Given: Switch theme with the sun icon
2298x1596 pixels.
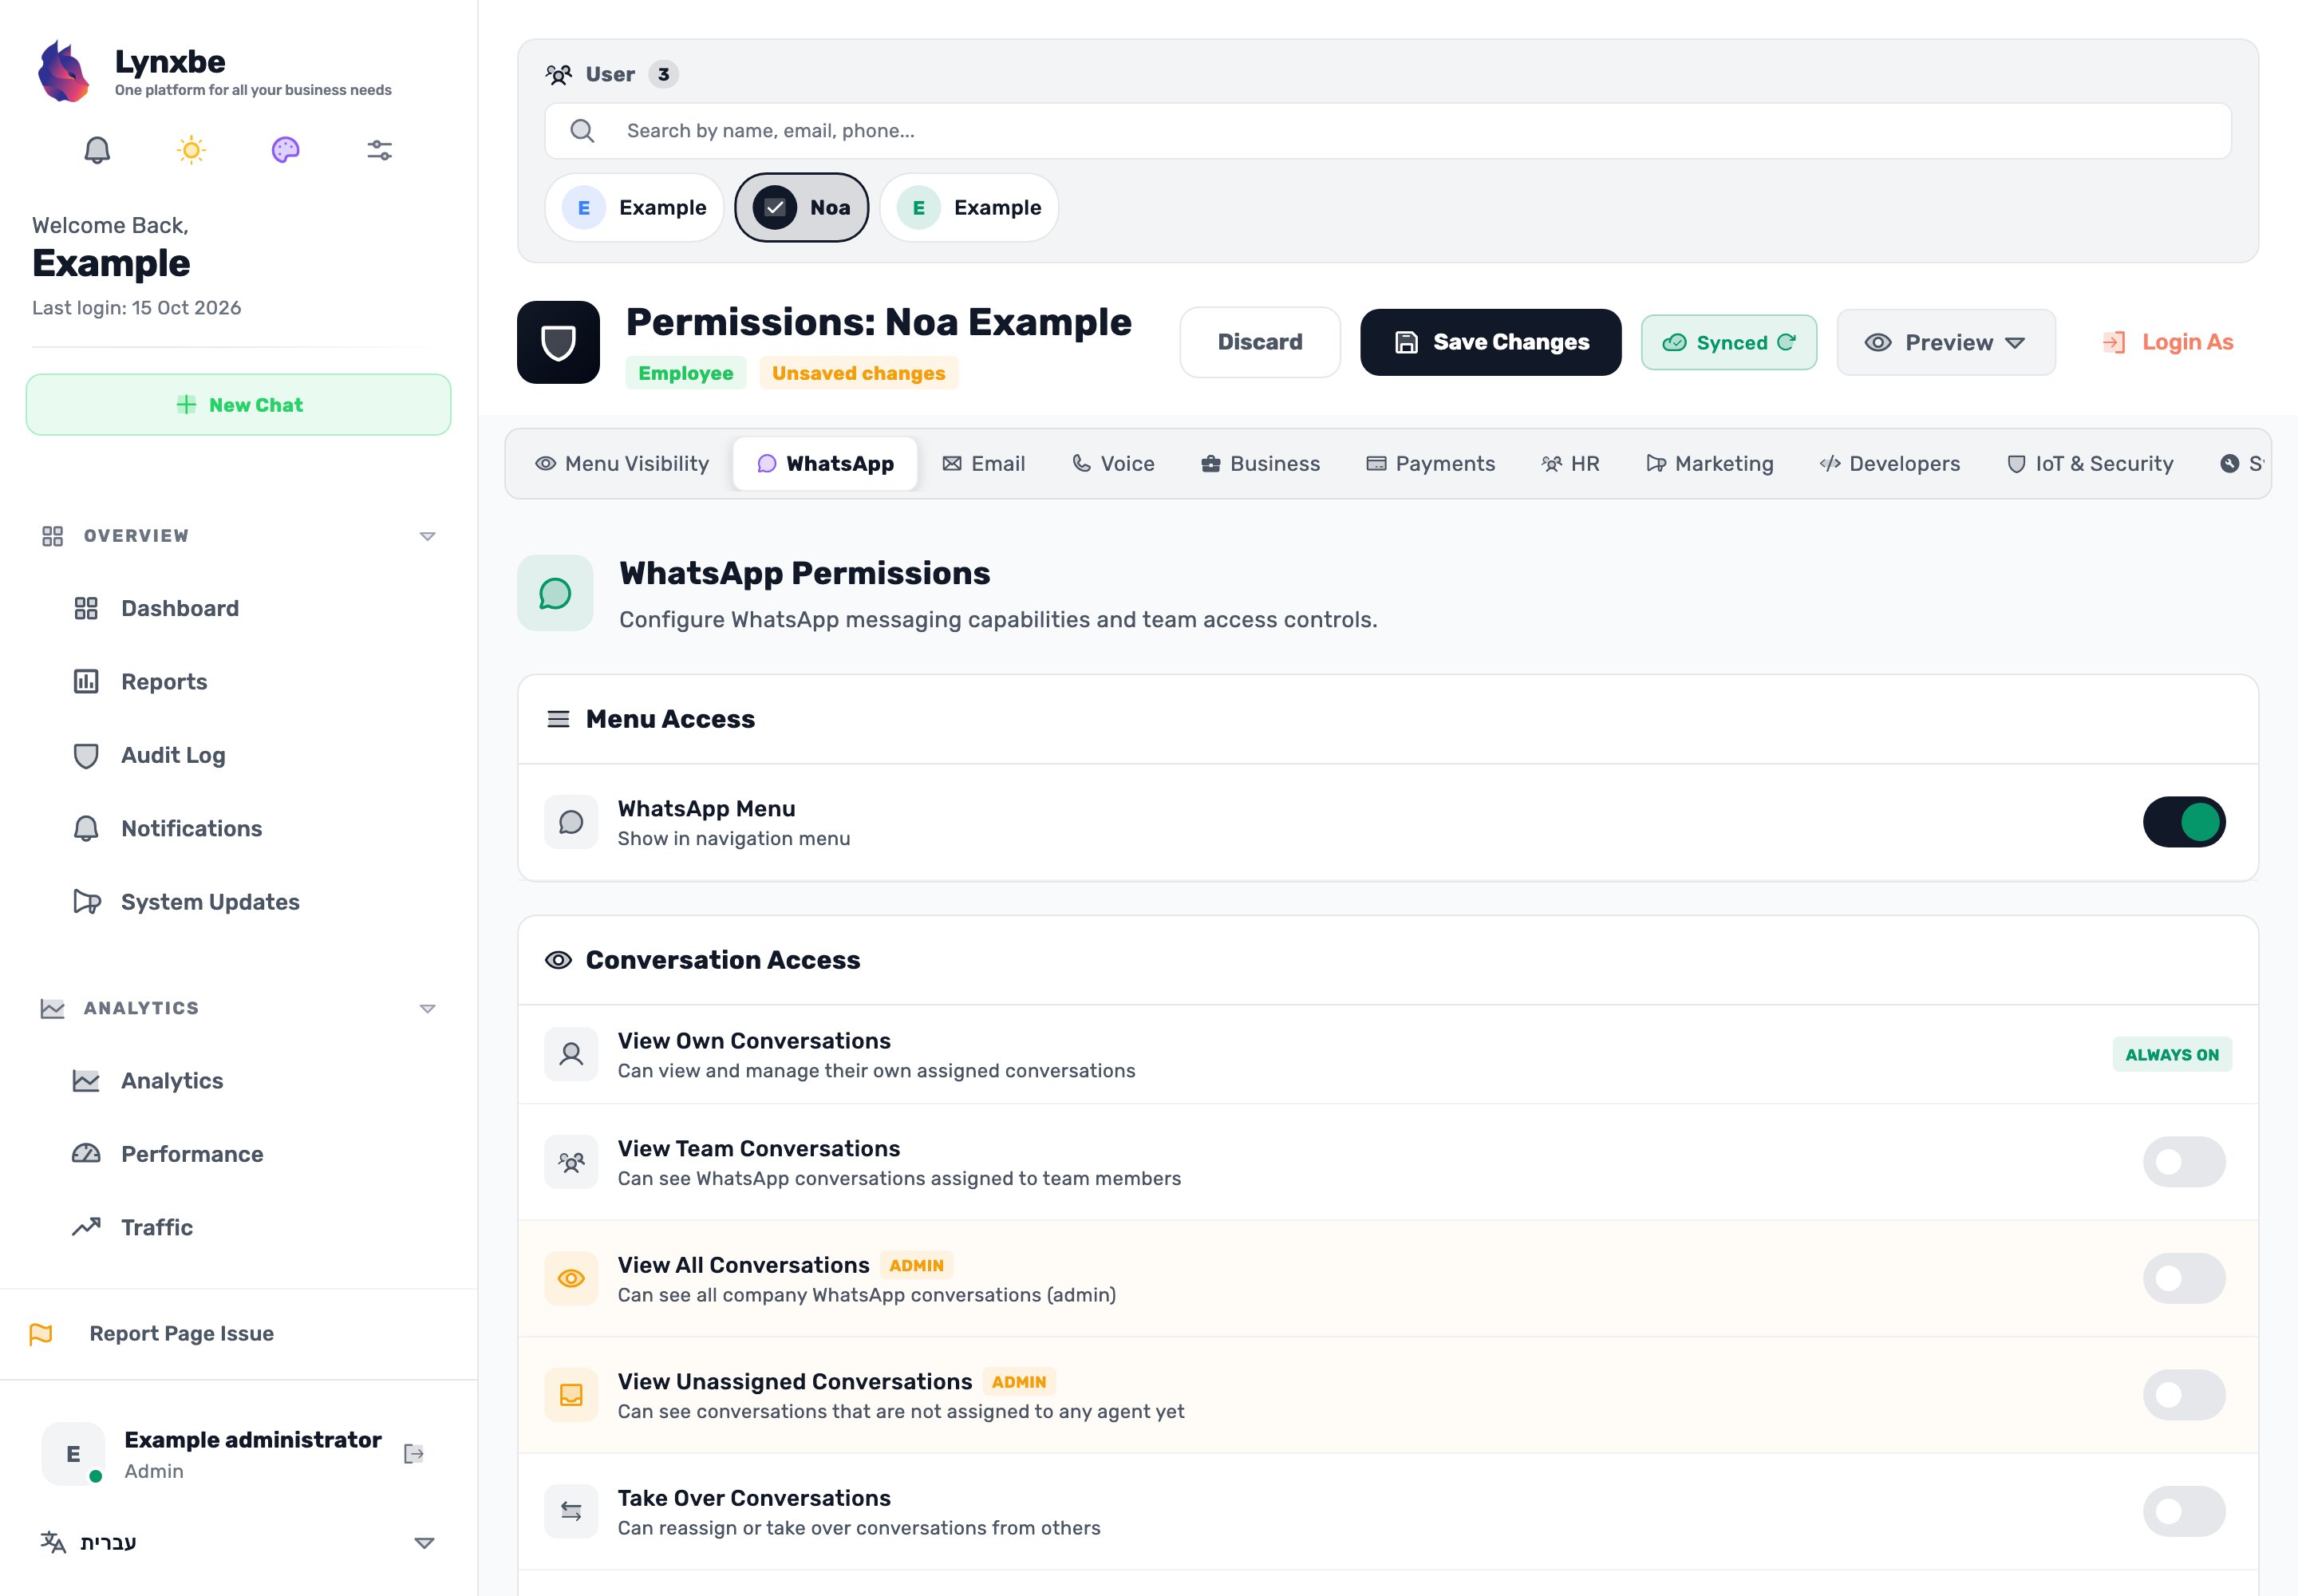Looking at the screenshot, I should [x=191, y=150].
